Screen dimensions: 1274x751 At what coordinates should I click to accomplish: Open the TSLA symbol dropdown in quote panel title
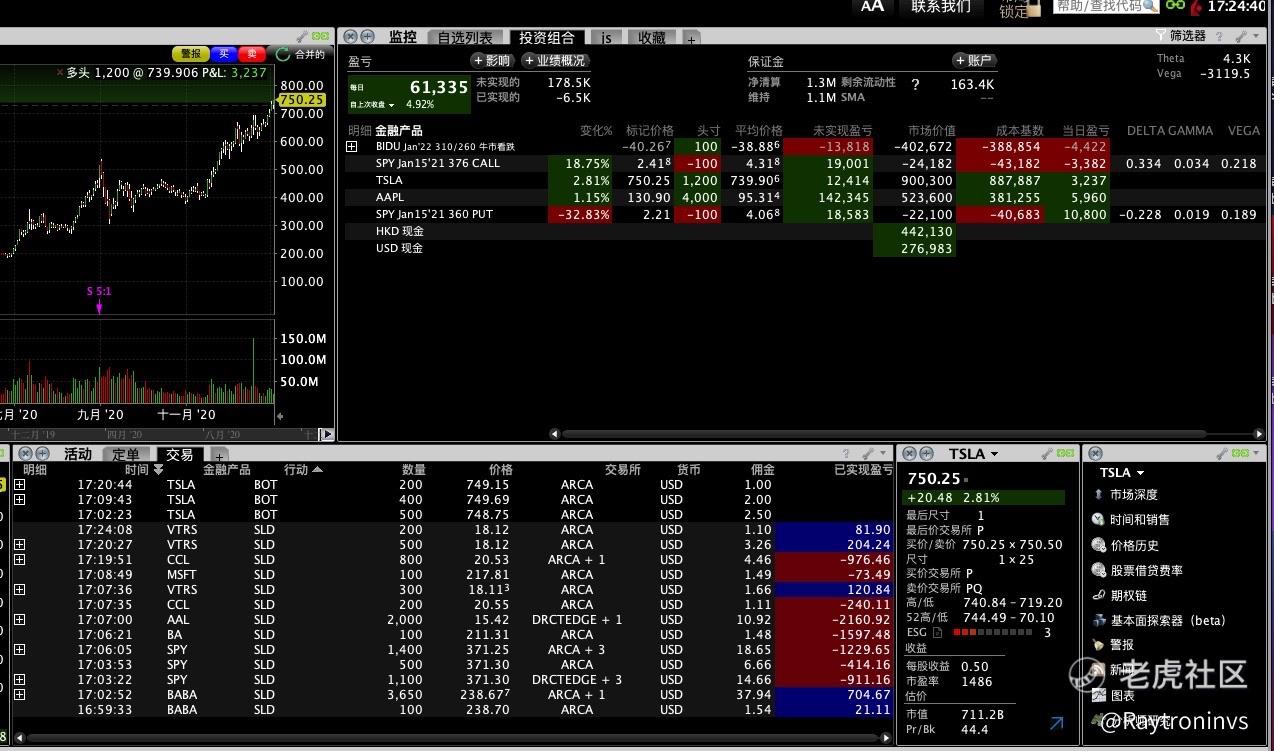(x=994, y=454)
